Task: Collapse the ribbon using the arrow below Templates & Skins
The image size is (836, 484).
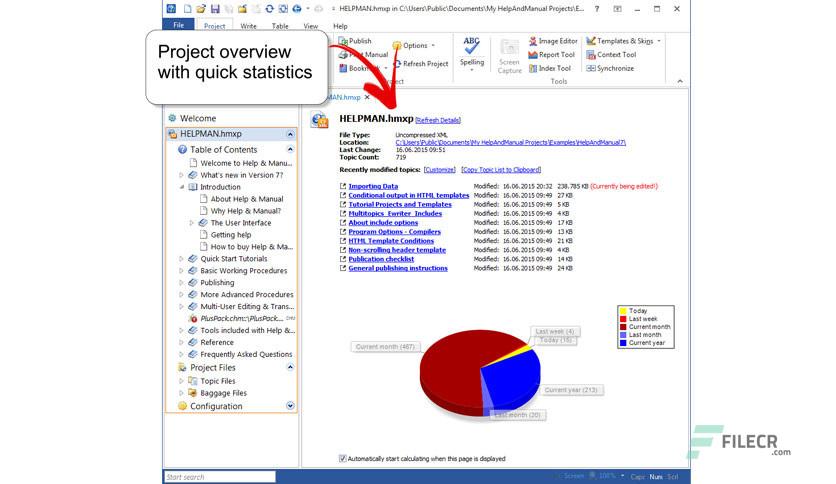Action: click(680, 81)
